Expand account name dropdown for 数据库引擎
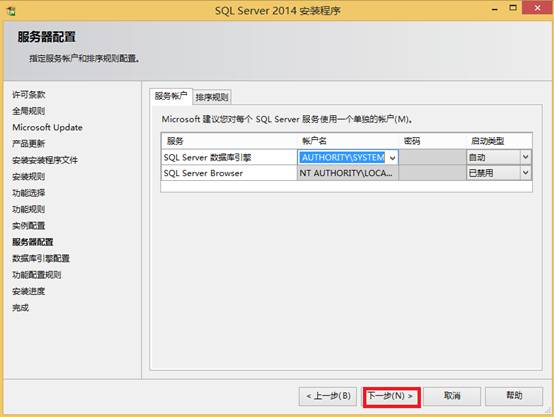The height and width of the screenshot is (417, 554). click(x=393, y=158)
